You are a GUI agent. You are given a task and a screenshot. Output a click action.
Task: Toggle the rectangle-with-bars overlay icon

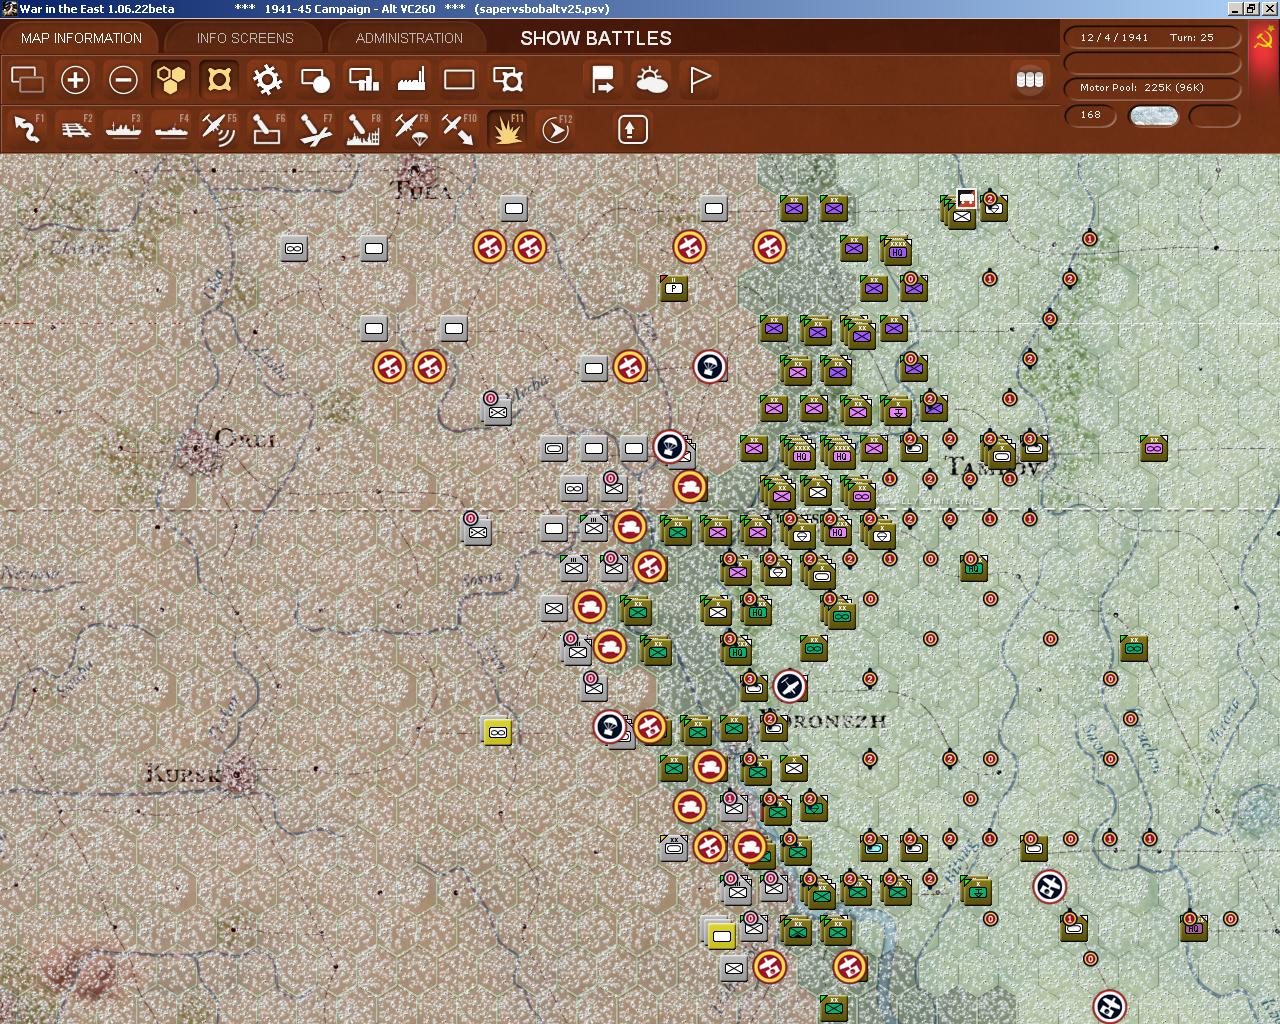(x=363, y=79)
